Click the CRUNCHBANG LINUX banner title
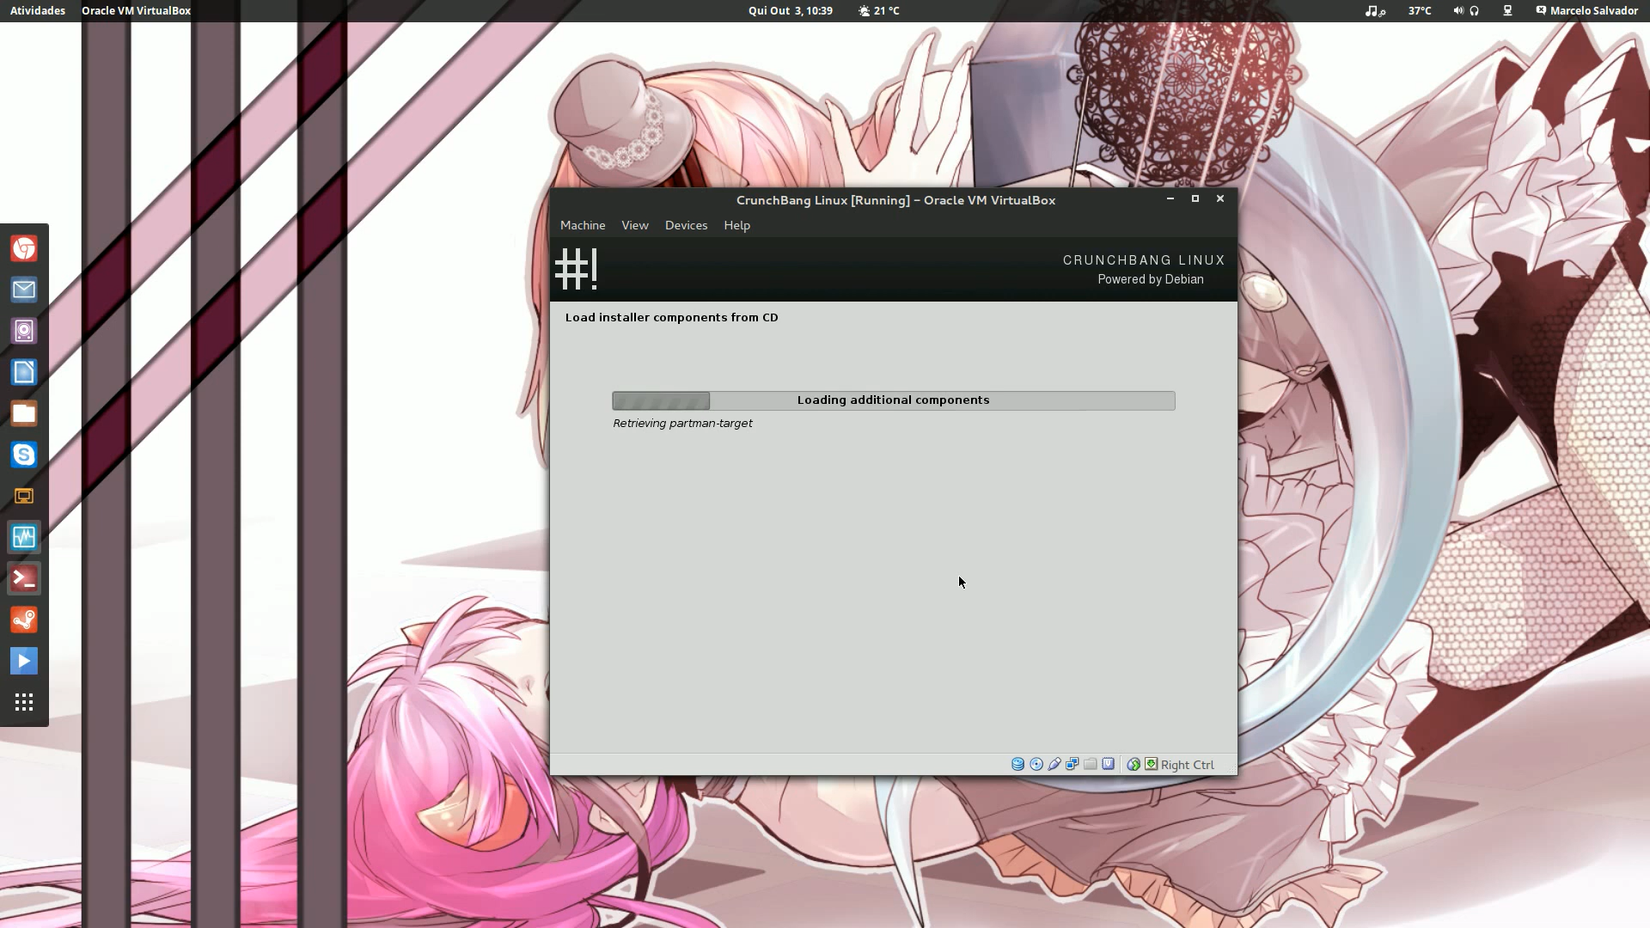 coord(1144,260)
